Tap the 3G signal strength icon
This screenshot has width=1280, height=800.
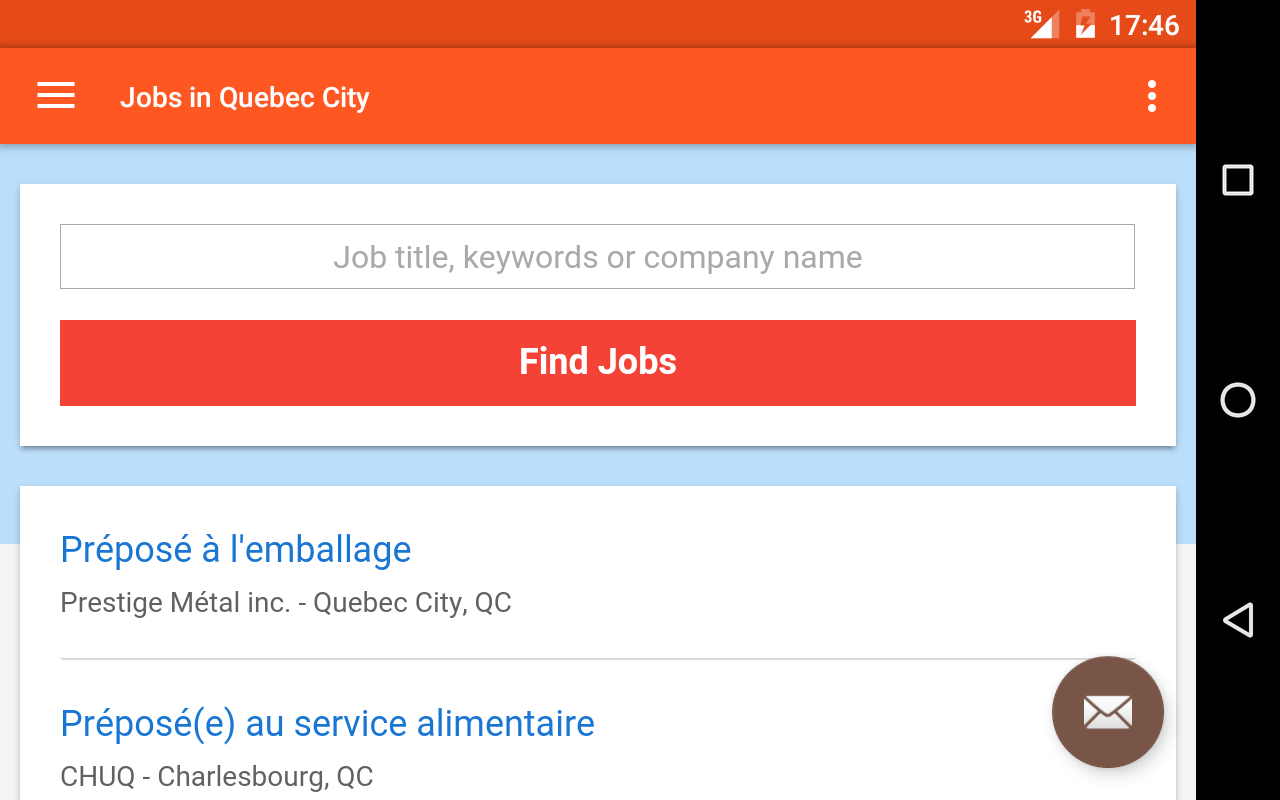[x=1041, y=23]
